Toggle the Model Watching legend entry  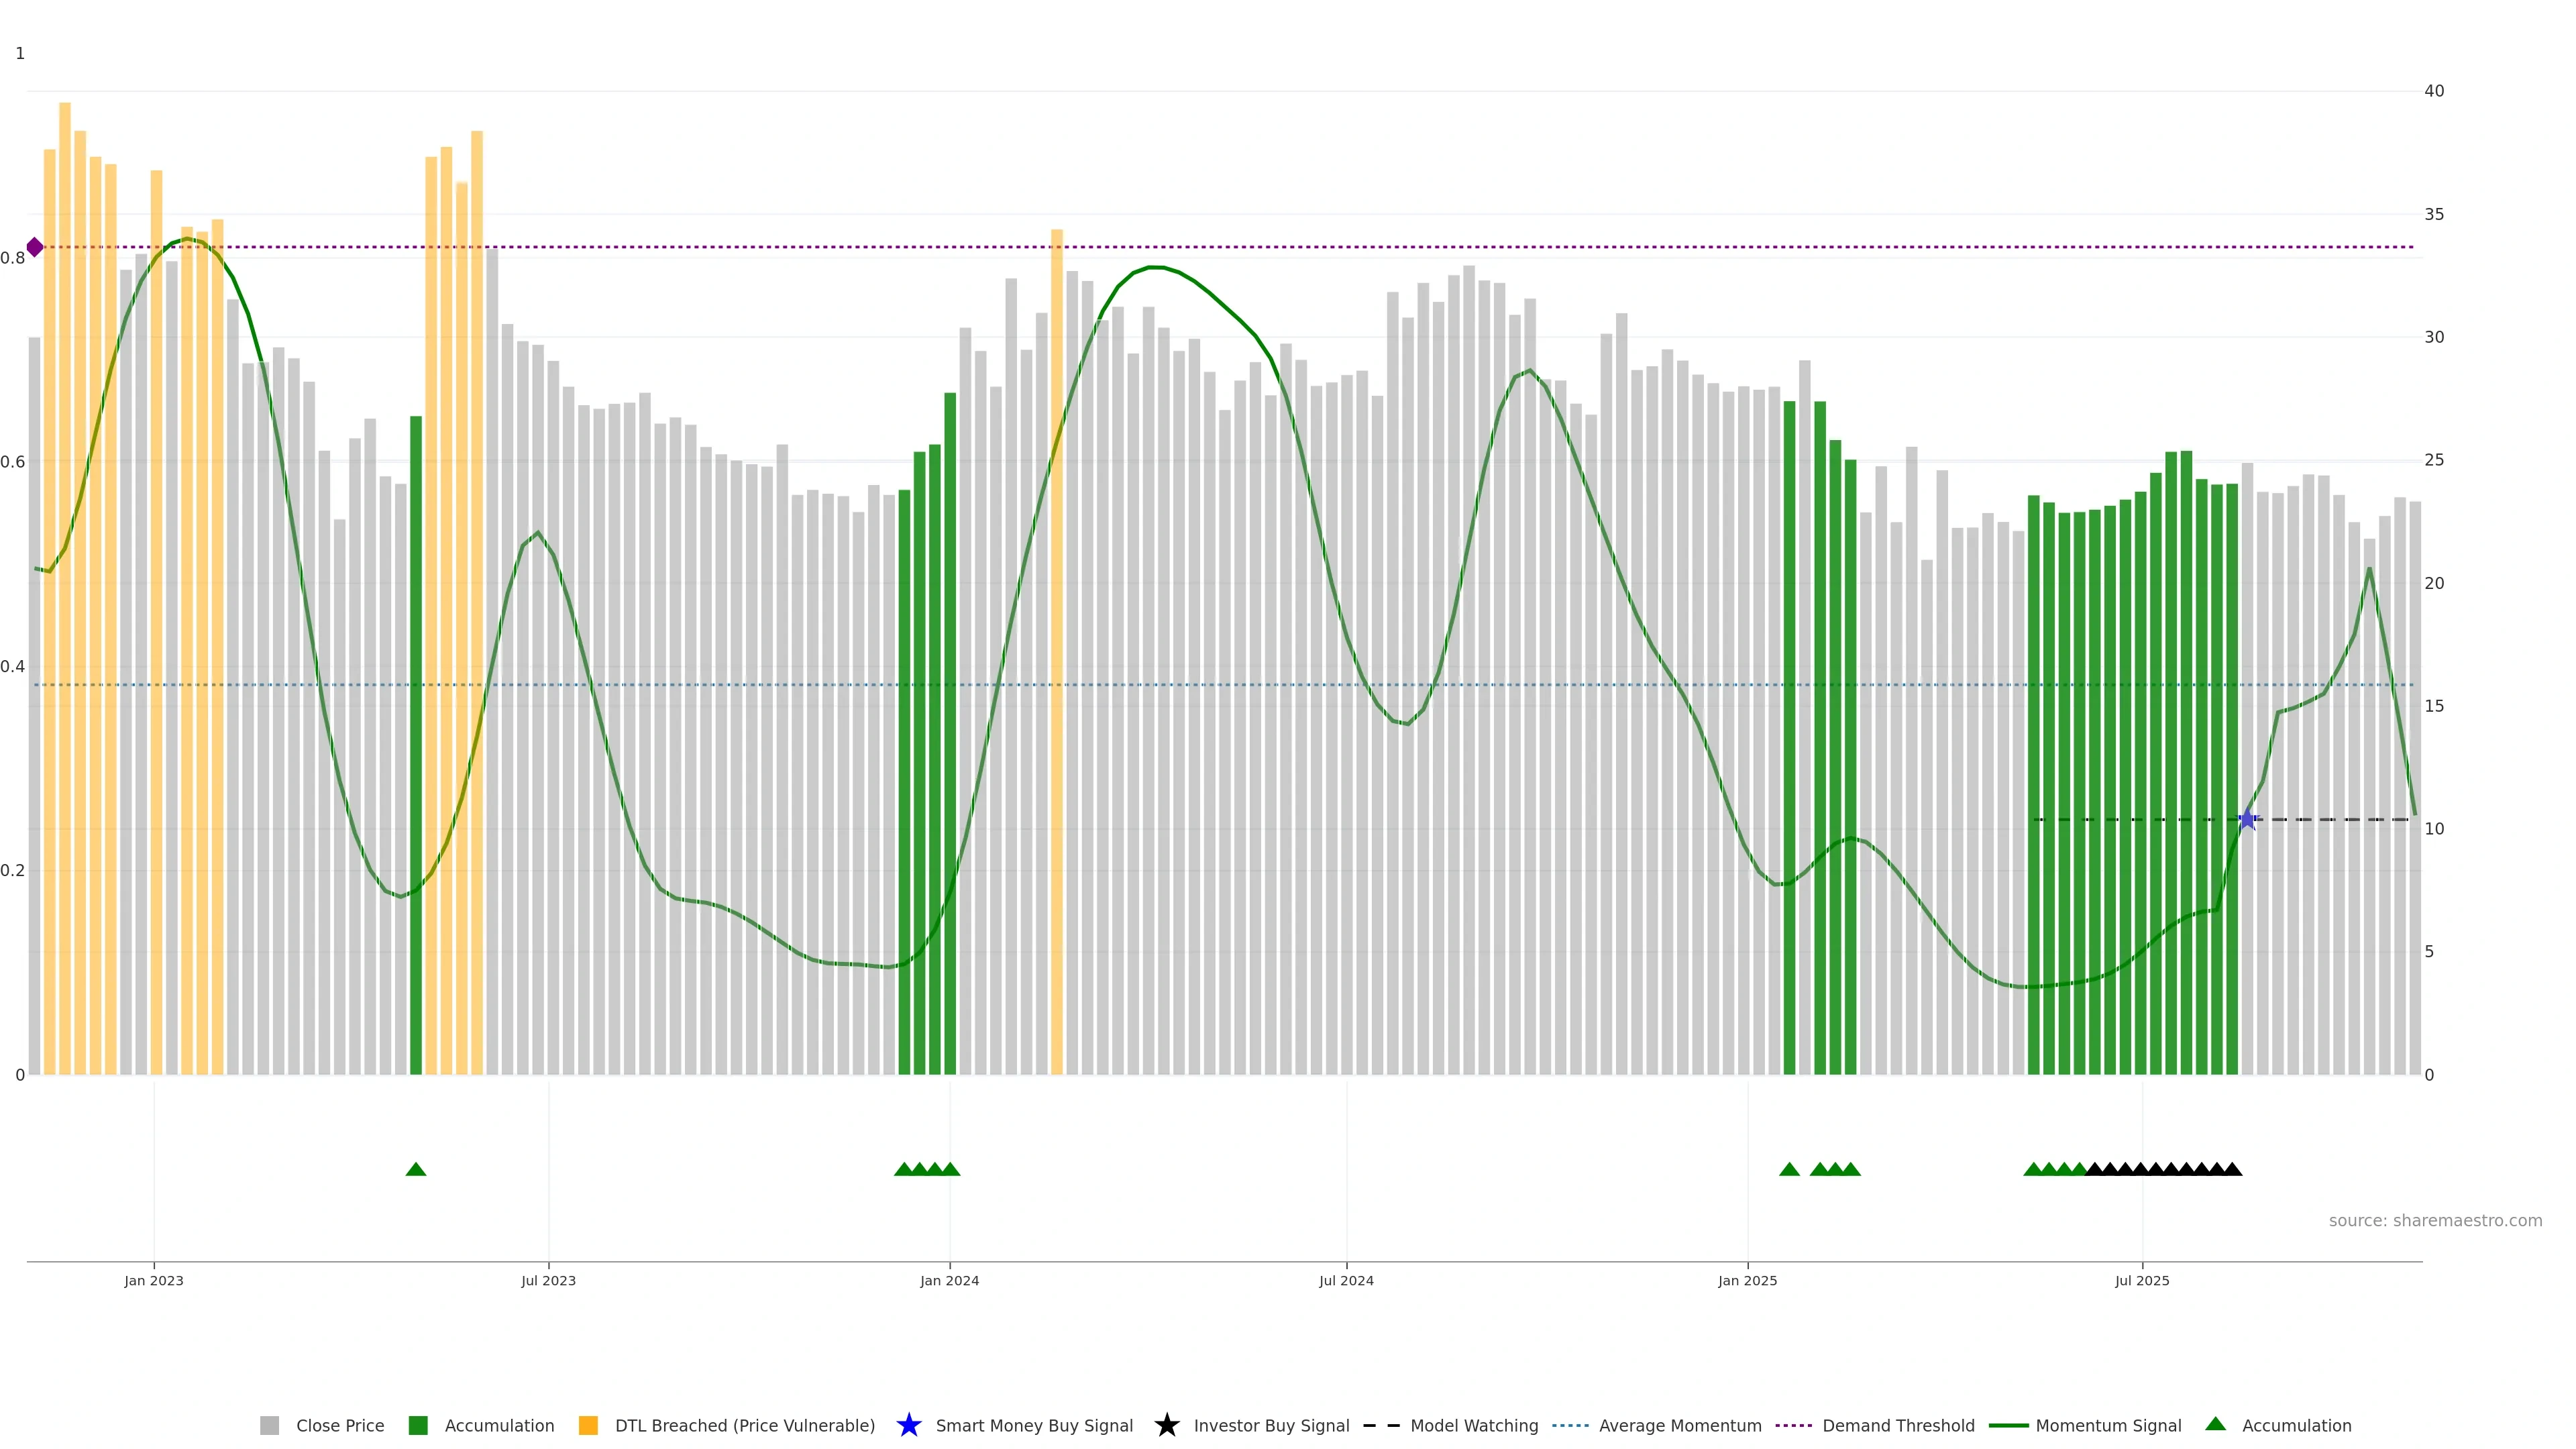tap(1473, 1425)
